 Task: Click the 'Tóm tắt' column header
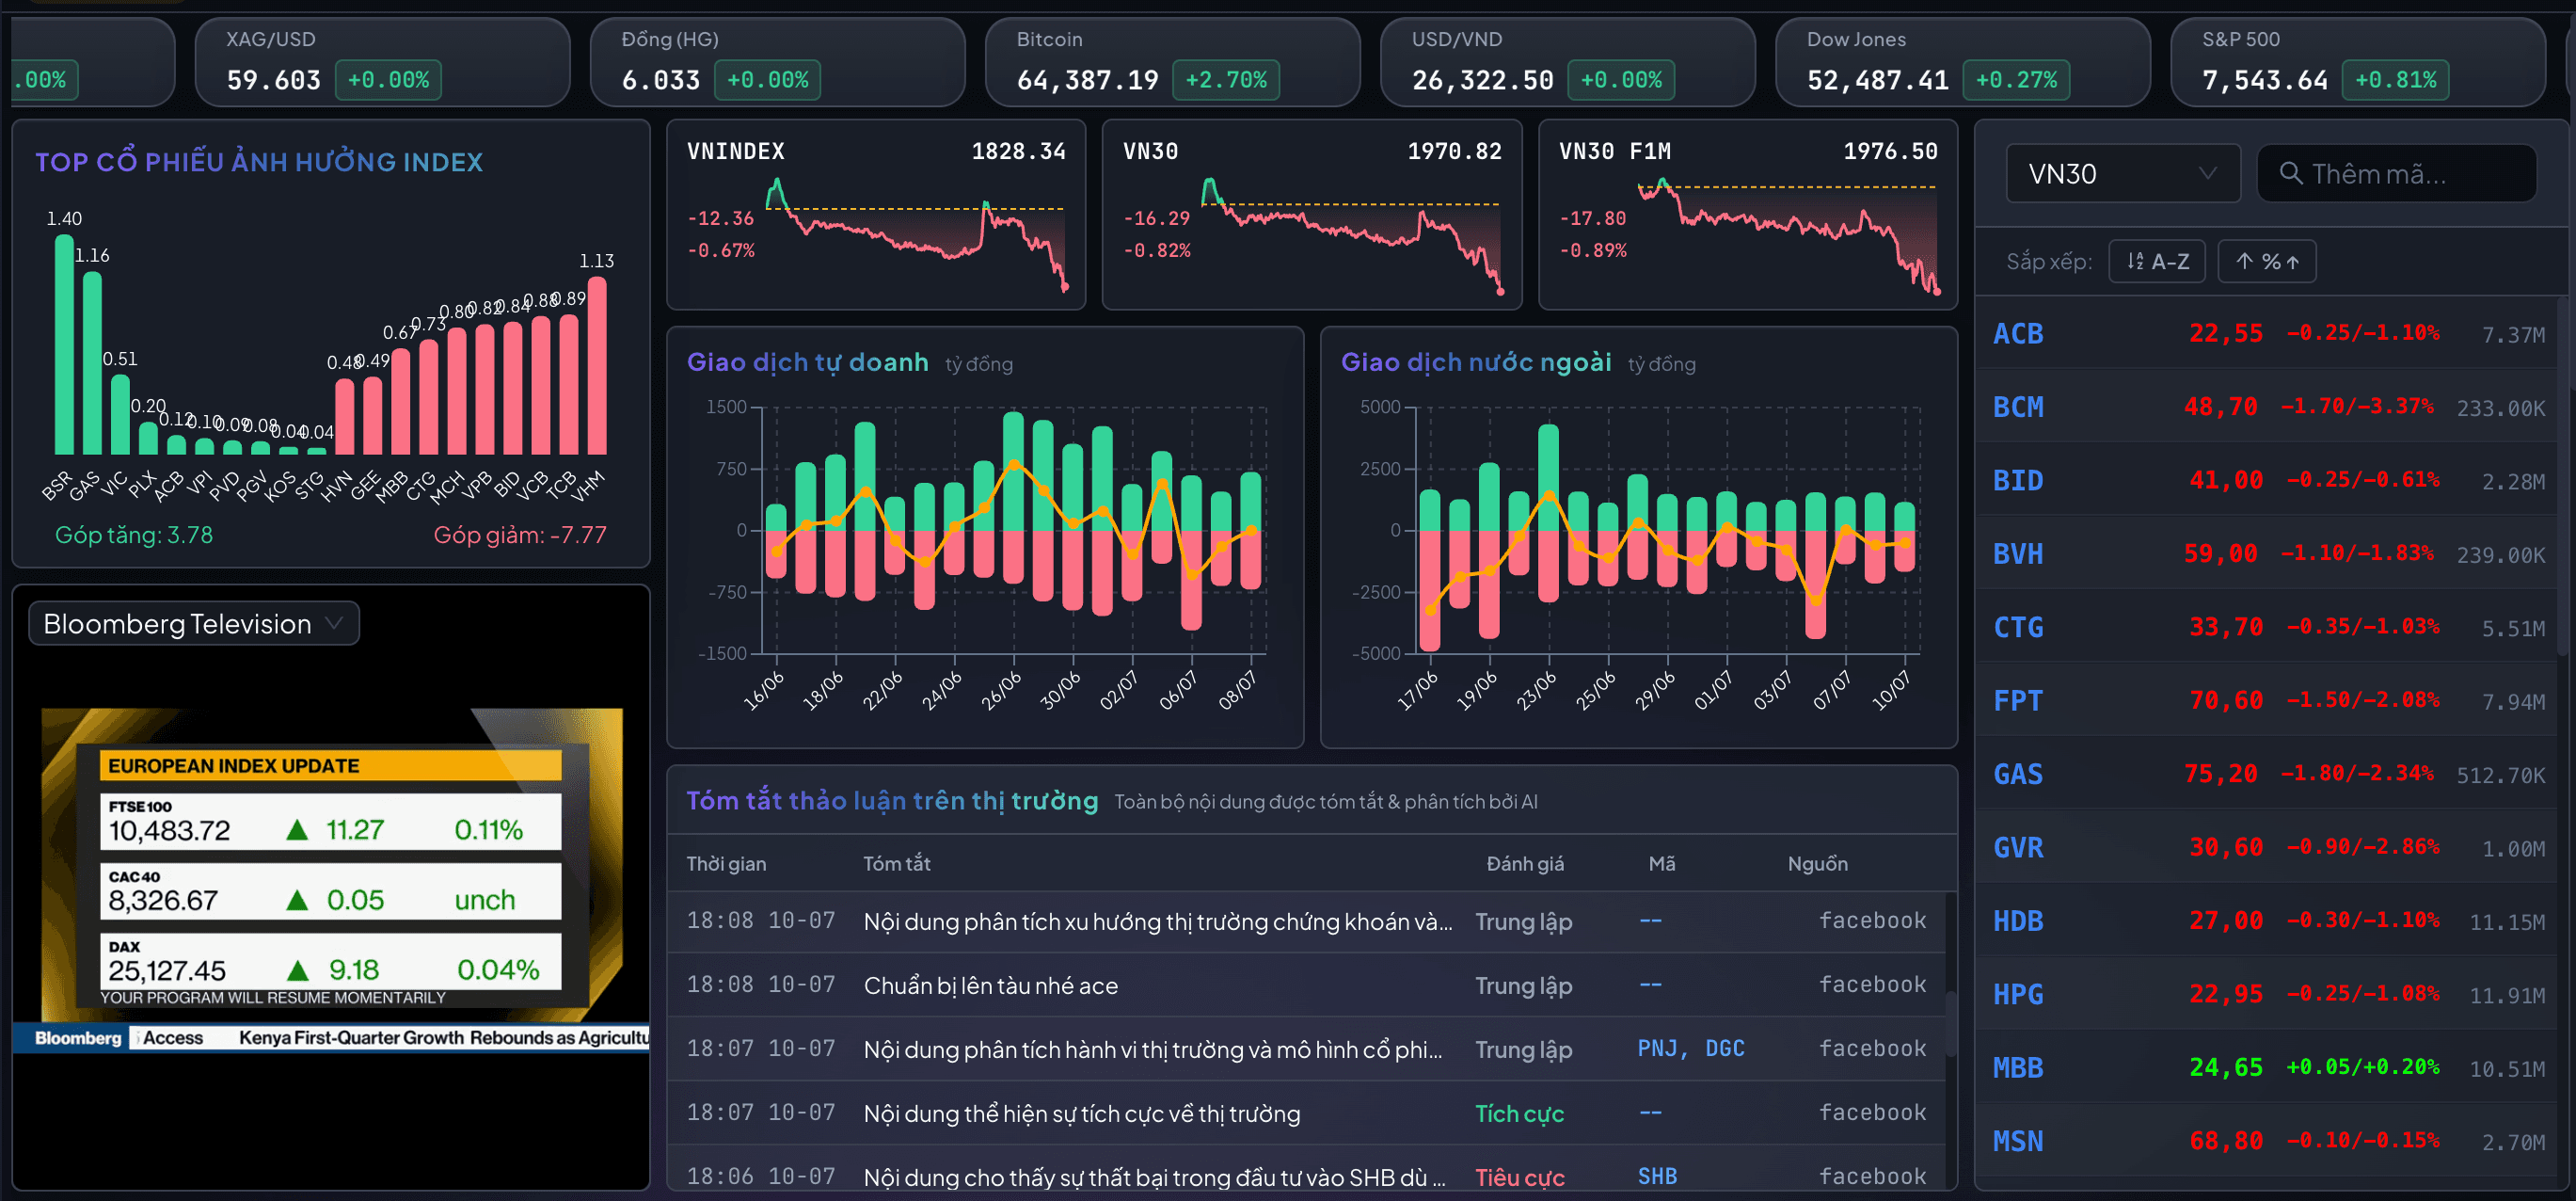(896, 864)
